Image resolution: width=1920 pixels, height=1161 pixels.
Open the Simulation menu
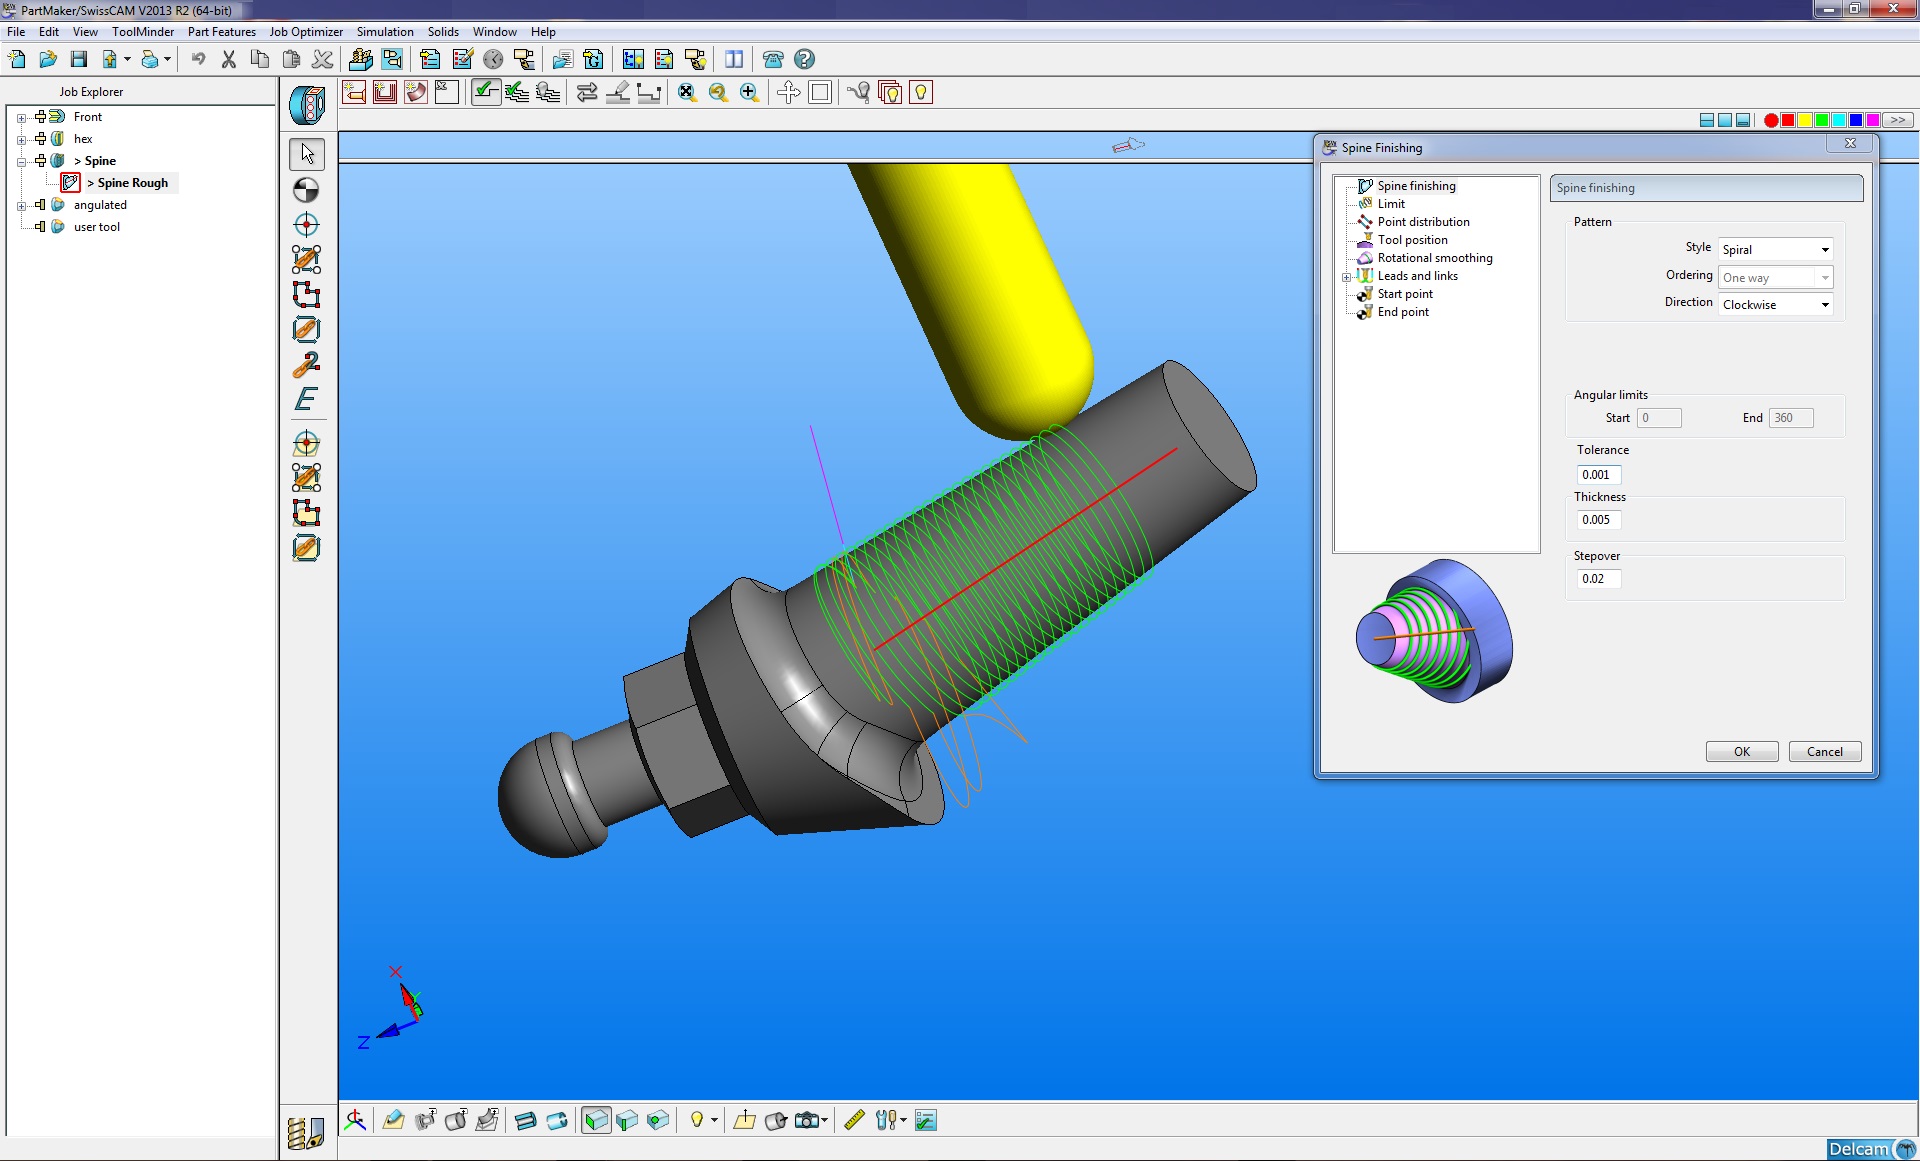click(385, 32)
